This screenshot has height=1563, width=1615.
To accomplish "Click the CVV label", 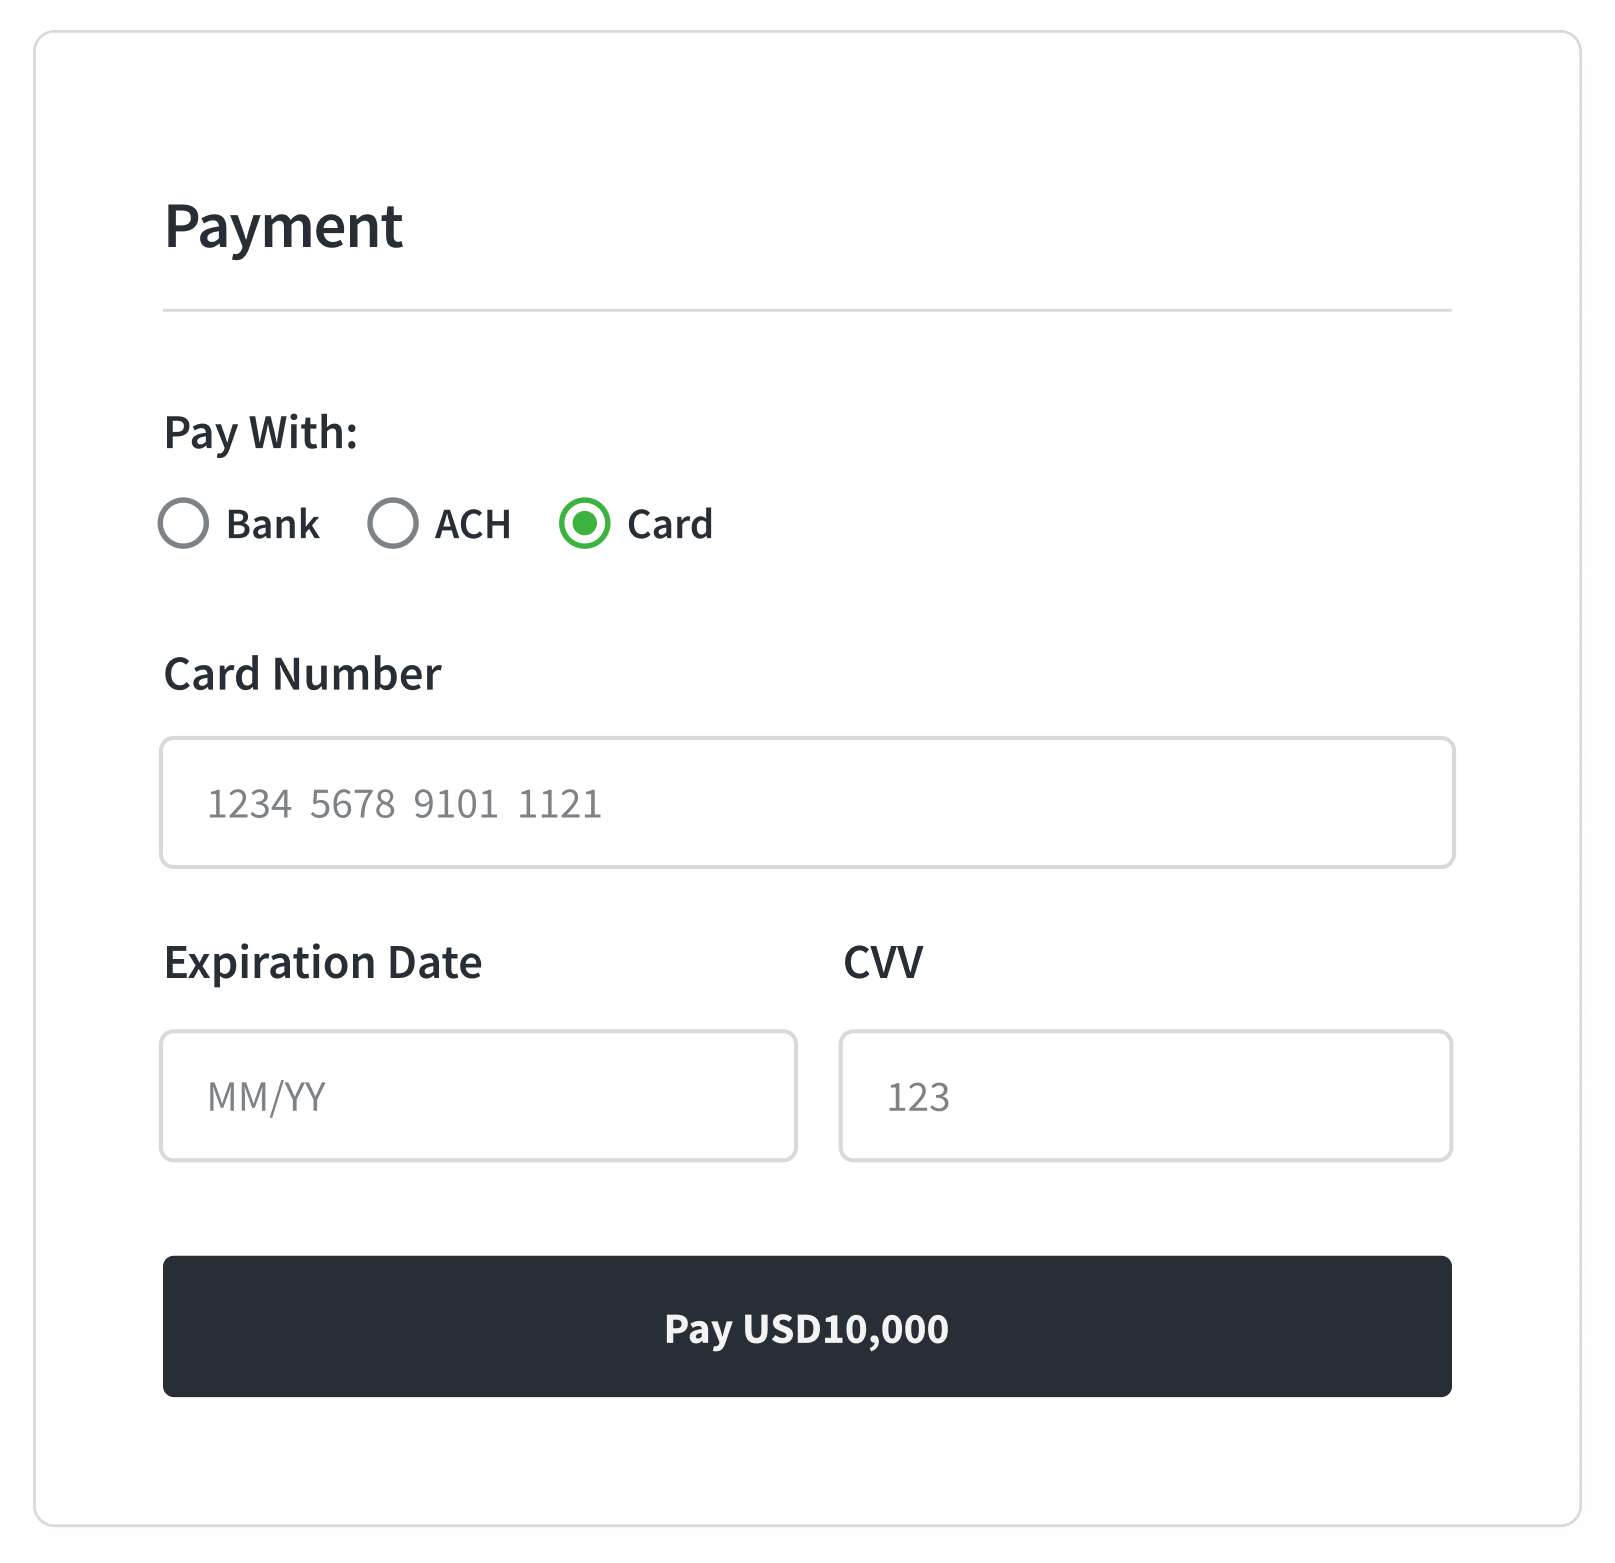I will [883, 962].
